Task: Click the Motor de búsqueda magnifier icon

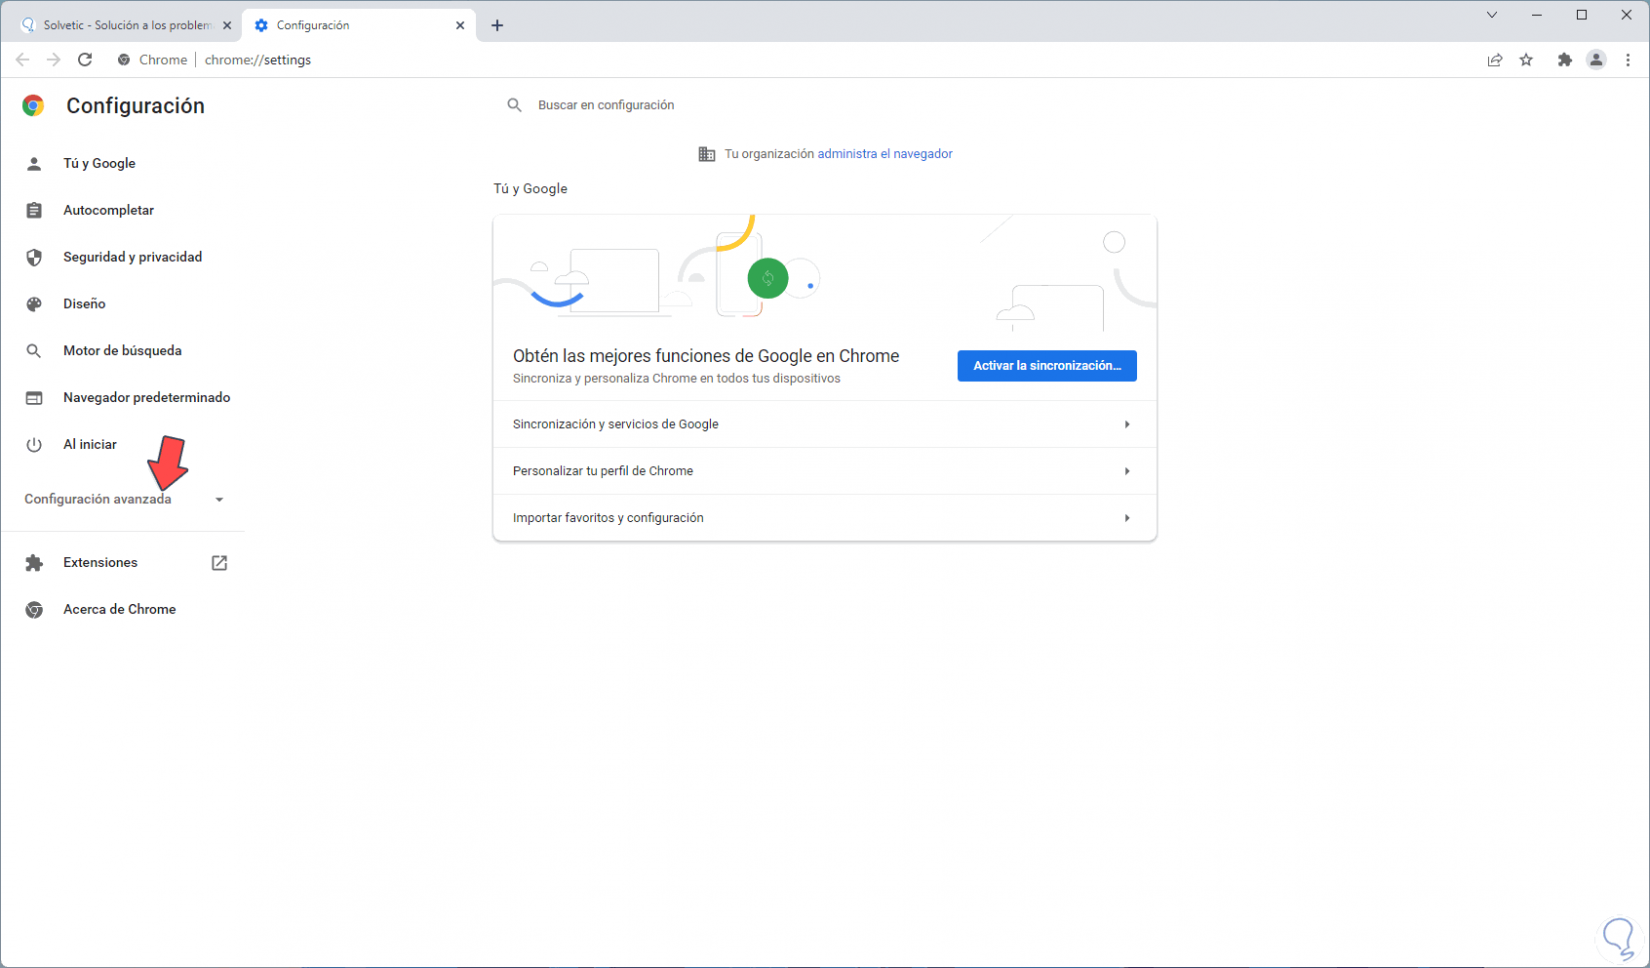Action: point(34,351)
